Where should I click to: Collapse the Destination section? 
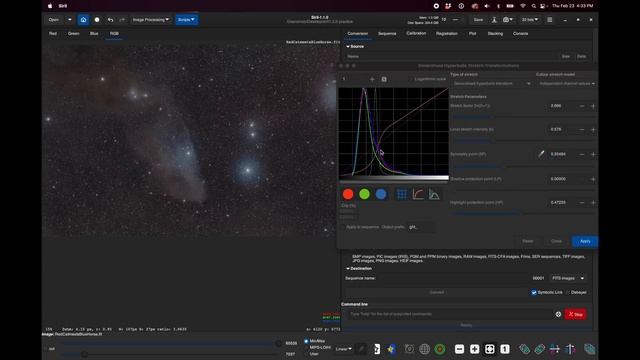359,269
